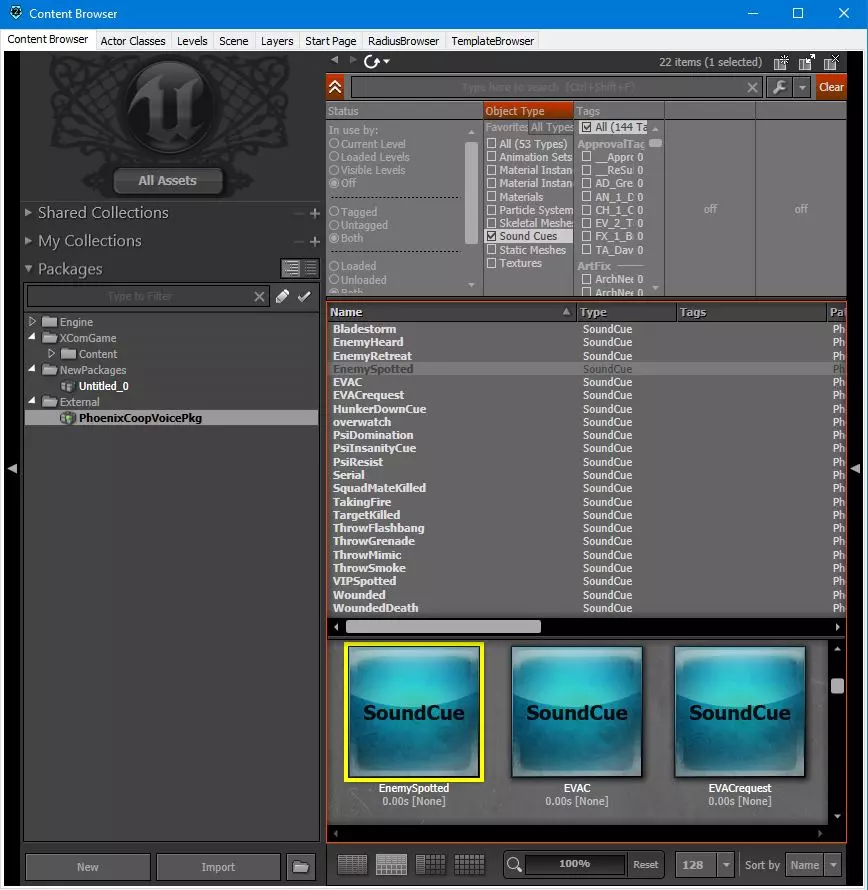The image size is (868, 890).
Task: Open the Sort by Name dropdown
Action: [833, 865]
